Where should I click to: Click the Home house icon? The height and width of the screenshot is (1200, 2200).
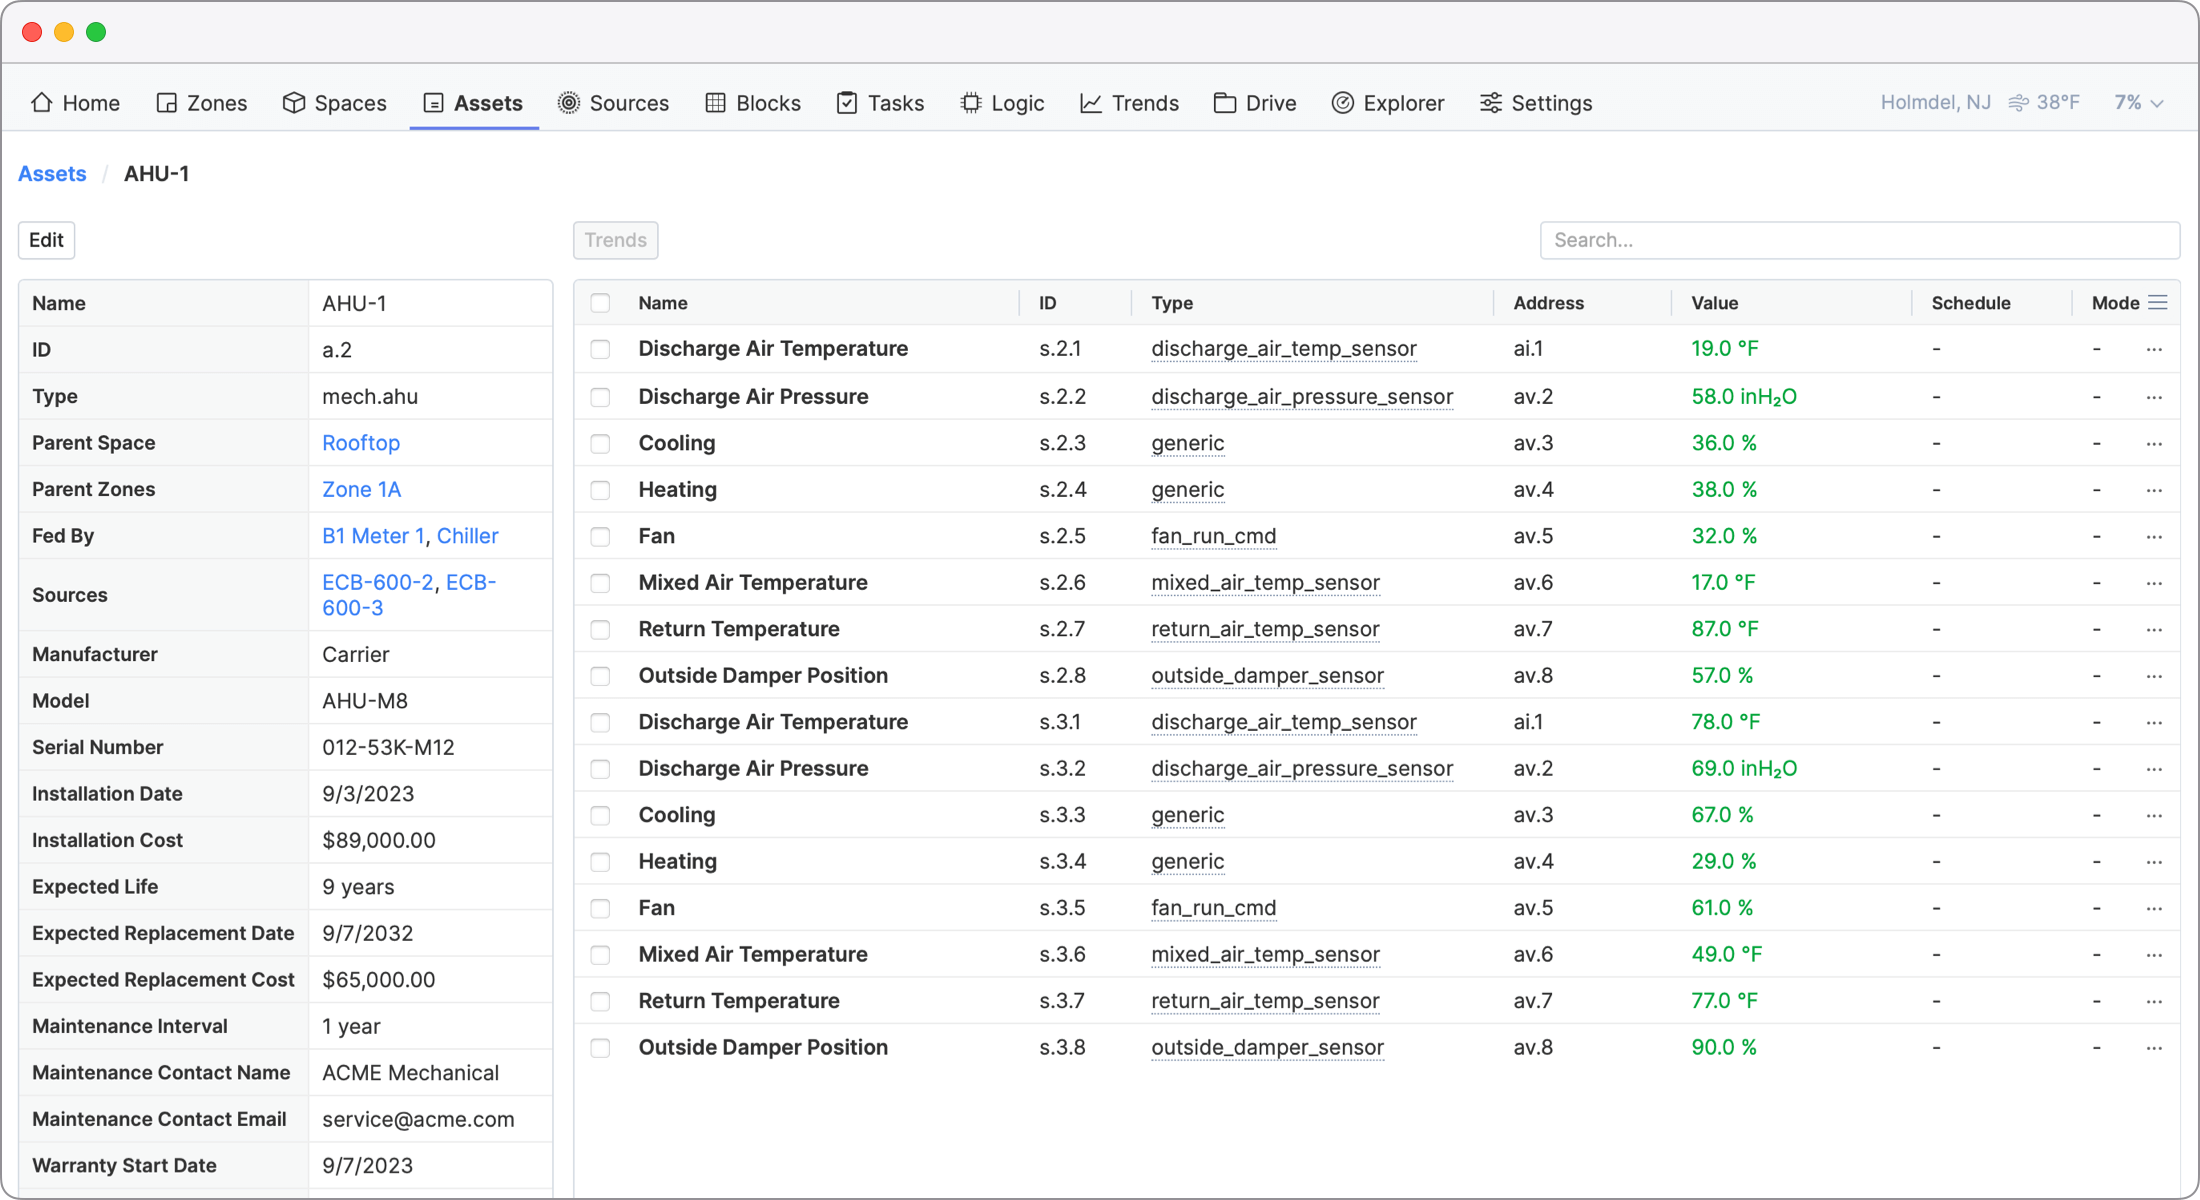pos(42,103)
